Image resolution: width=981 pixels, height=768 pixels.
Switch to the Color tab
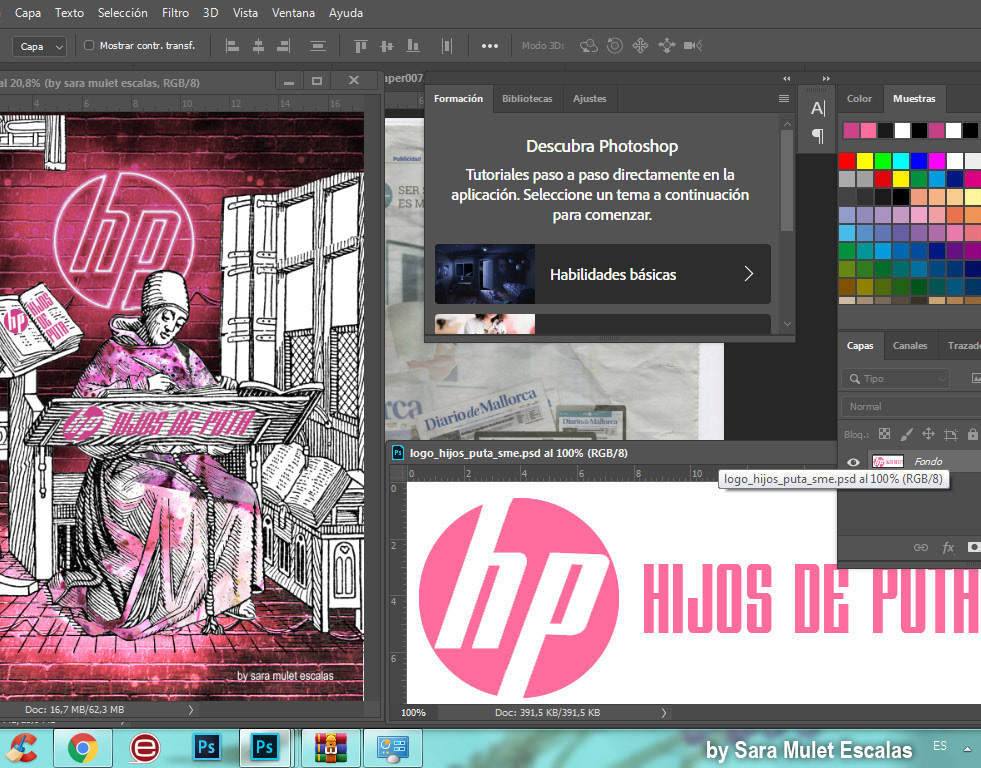pyautogui.click(x=859, y=99)
